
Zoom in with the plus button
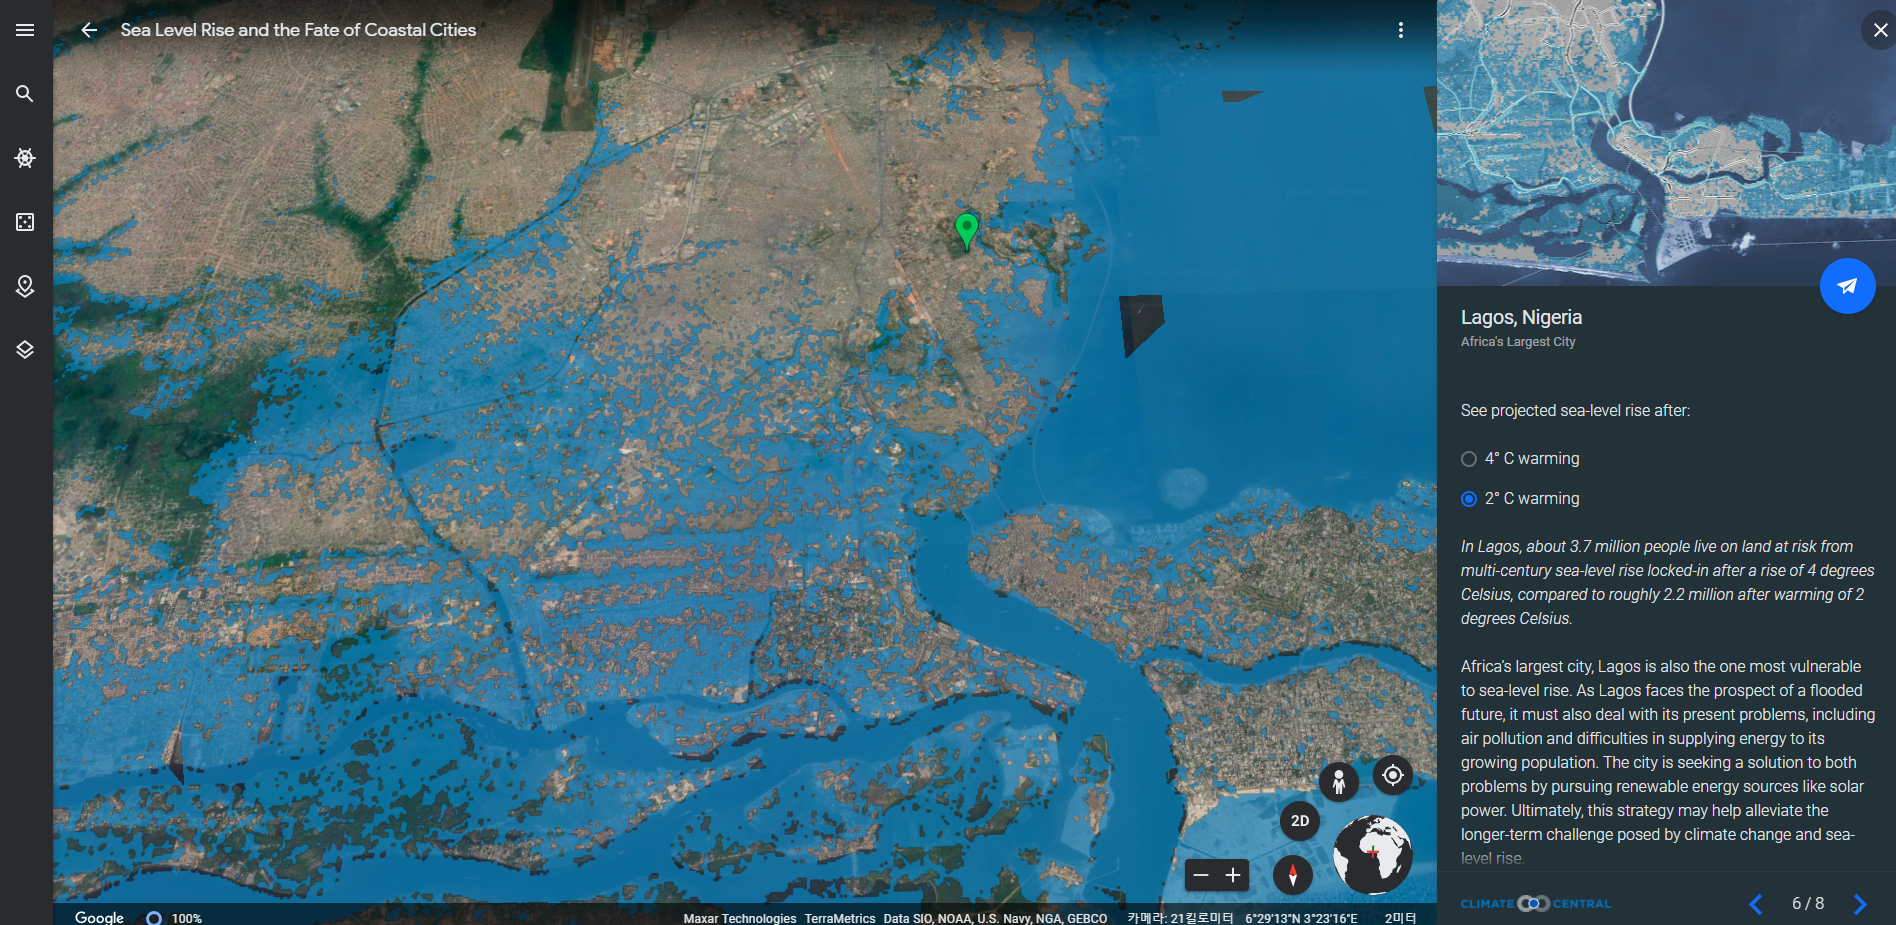(x=1233, y=875)
